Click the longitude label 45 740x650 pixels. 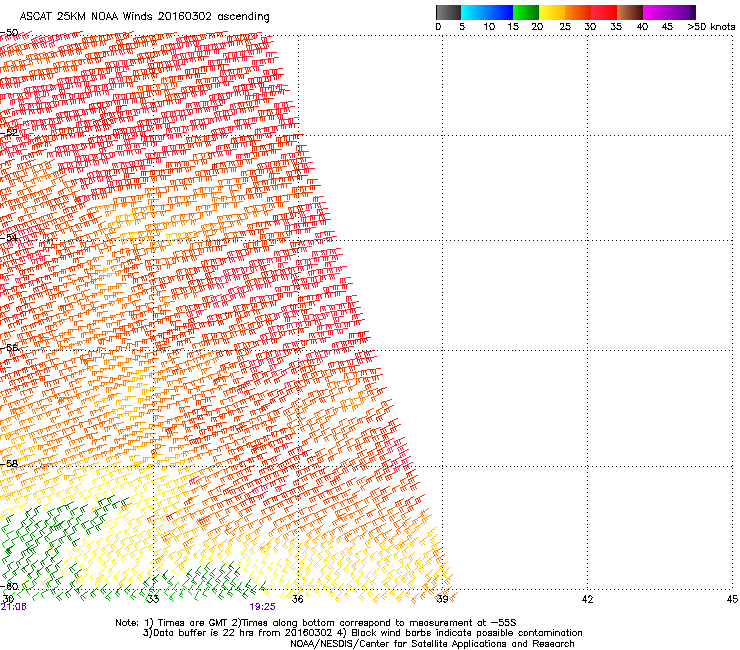[732, 599]
